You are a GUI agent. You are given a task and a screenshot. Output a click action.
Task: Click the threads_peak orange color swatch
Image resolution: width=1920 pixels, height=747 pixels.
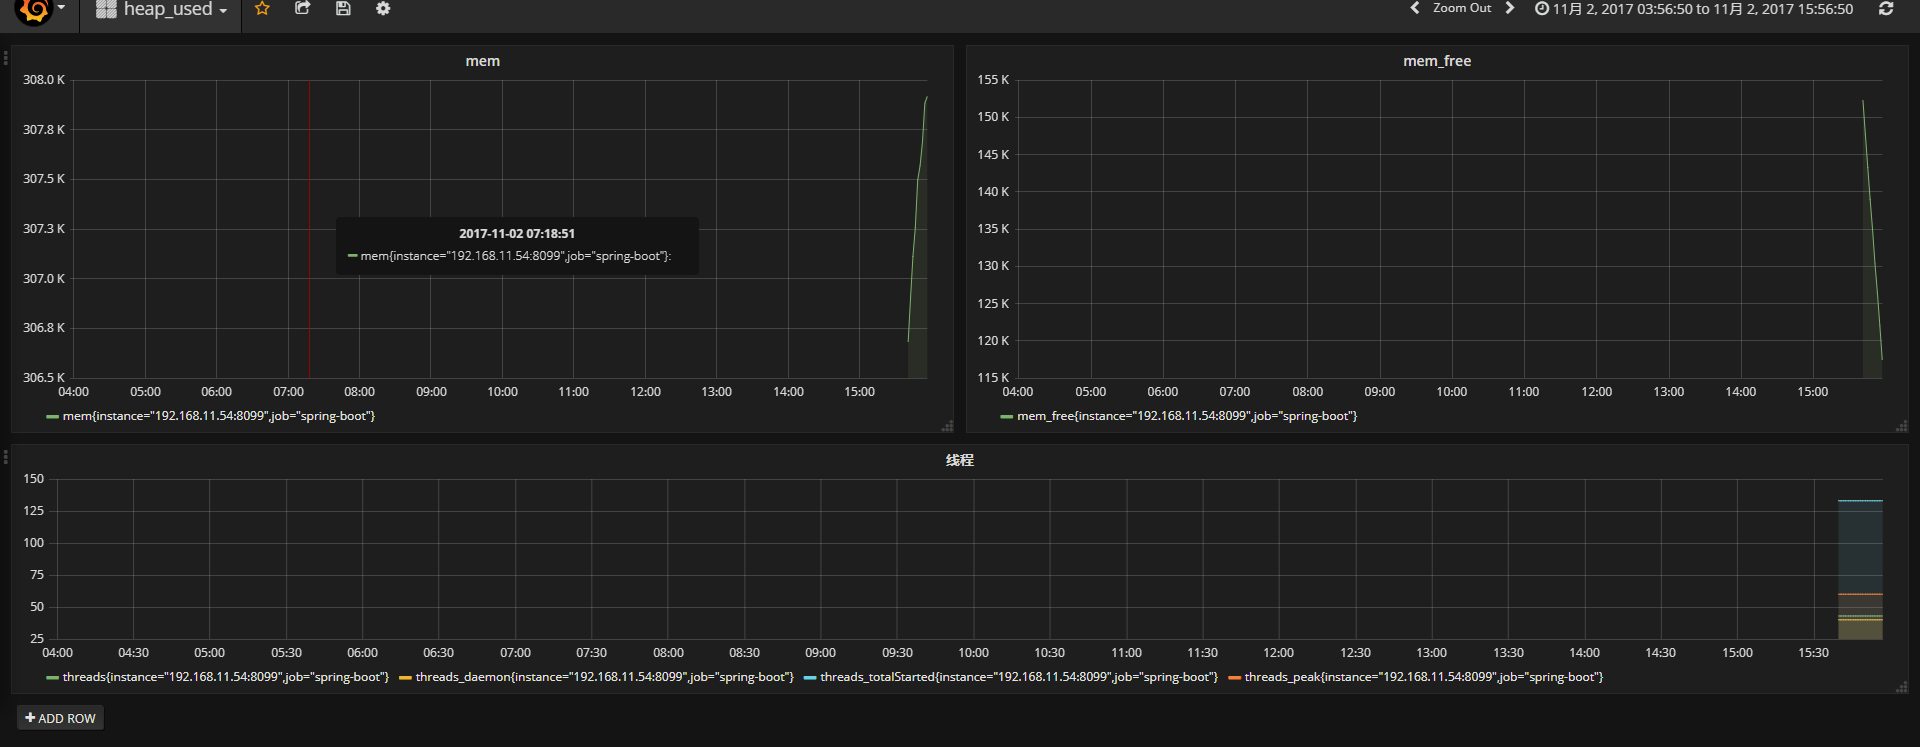(x=1234, y=678)
